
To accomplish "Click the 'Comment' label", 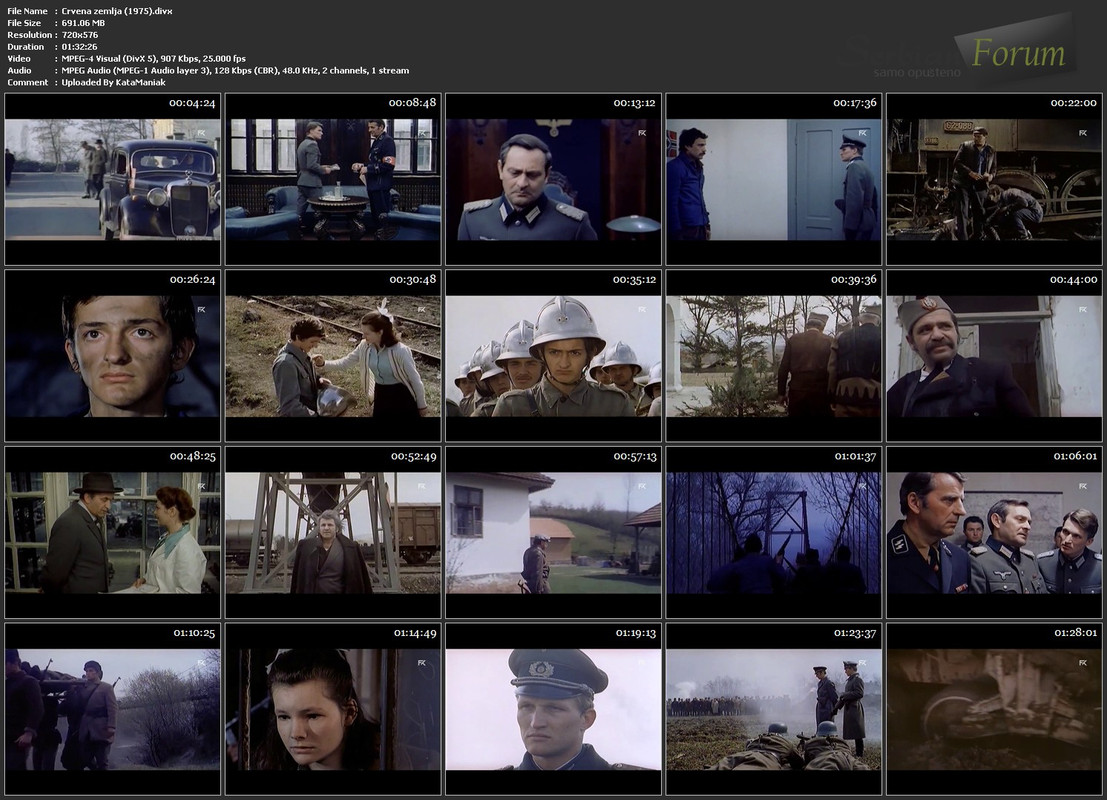I will pos(28,83).
